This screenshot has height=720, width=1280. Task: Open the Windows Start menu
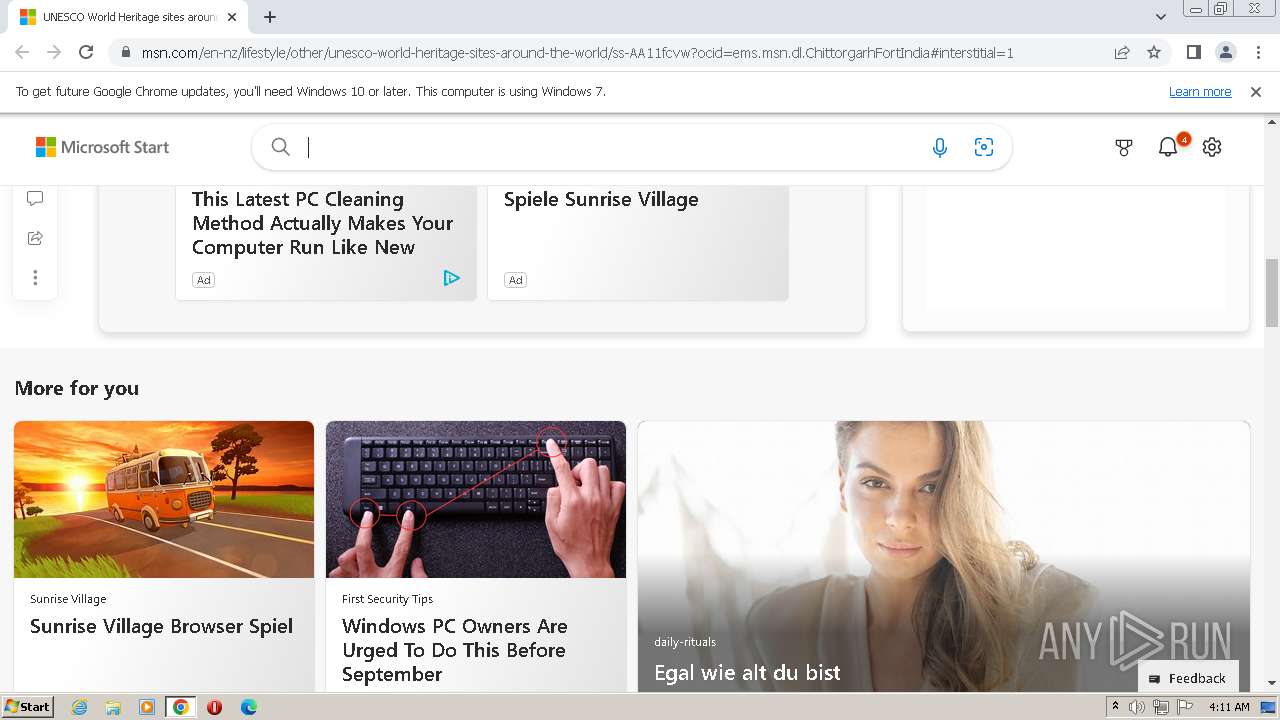tap(27, 707)
